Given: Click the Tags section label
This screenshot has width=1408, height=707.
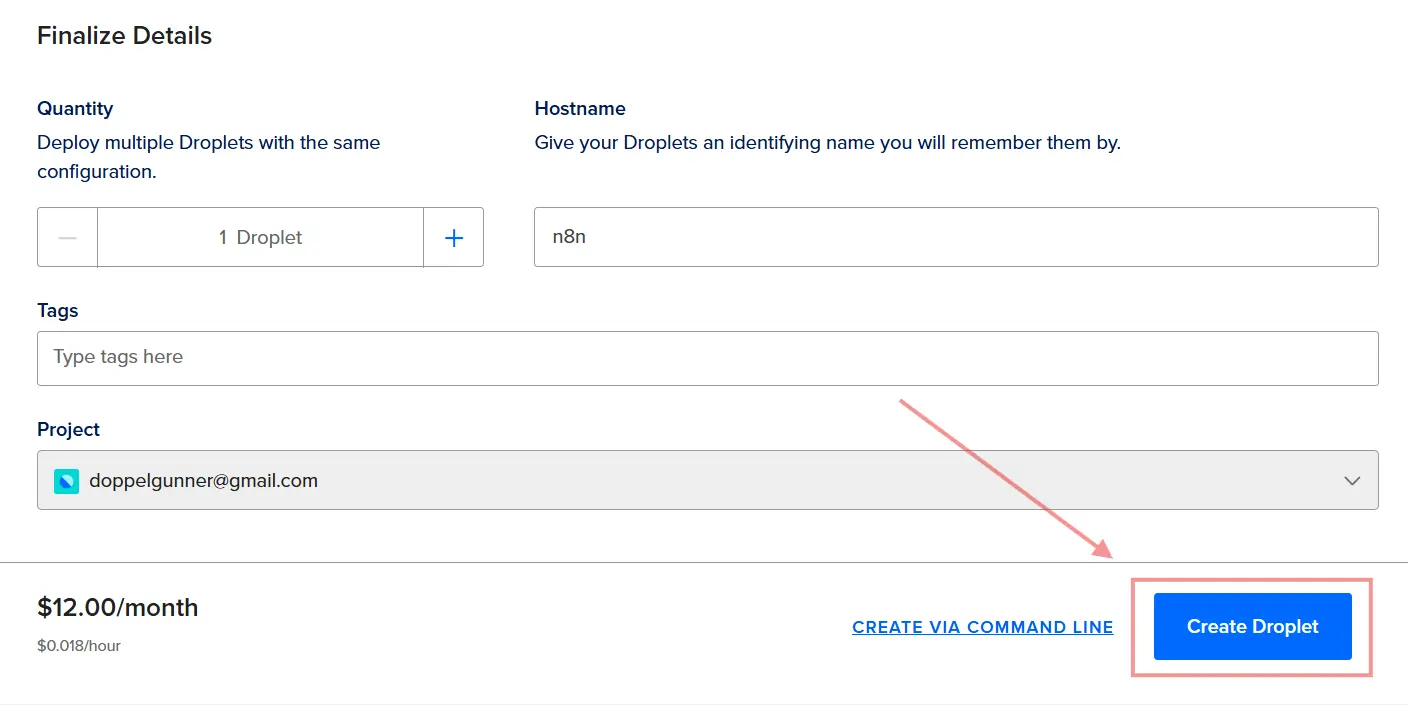Looking at the screenshot, I should click(x=57, y=310).
